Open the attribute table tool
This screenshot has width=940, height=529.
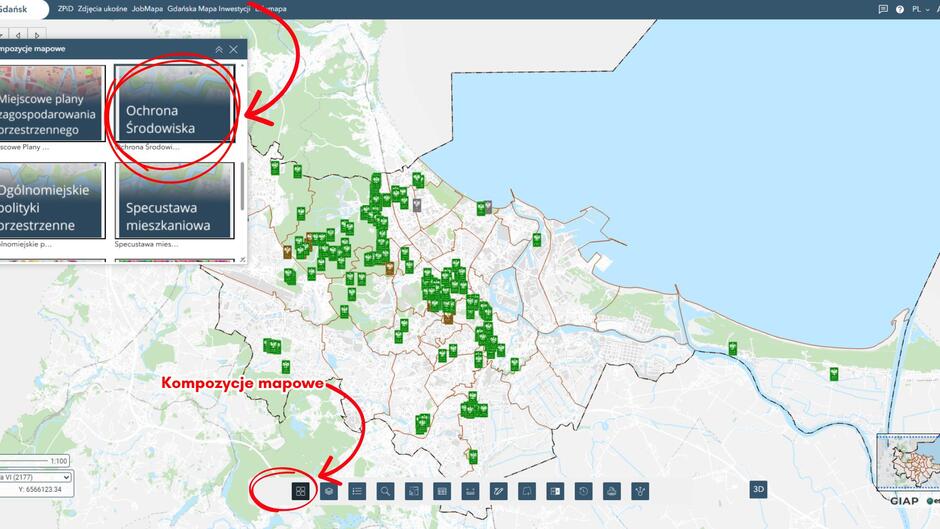[442, 491]
